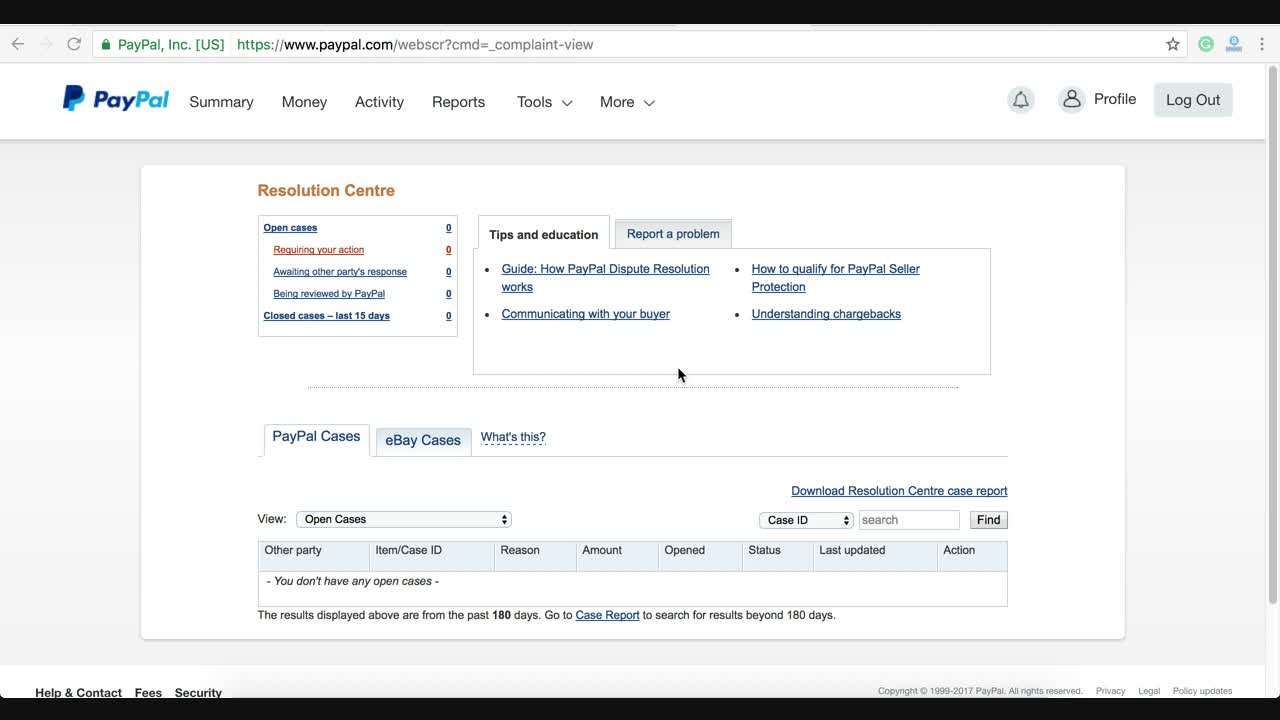The image size is (1280, 720).
Task: Open the Profile link
Action: point(1115,99)
